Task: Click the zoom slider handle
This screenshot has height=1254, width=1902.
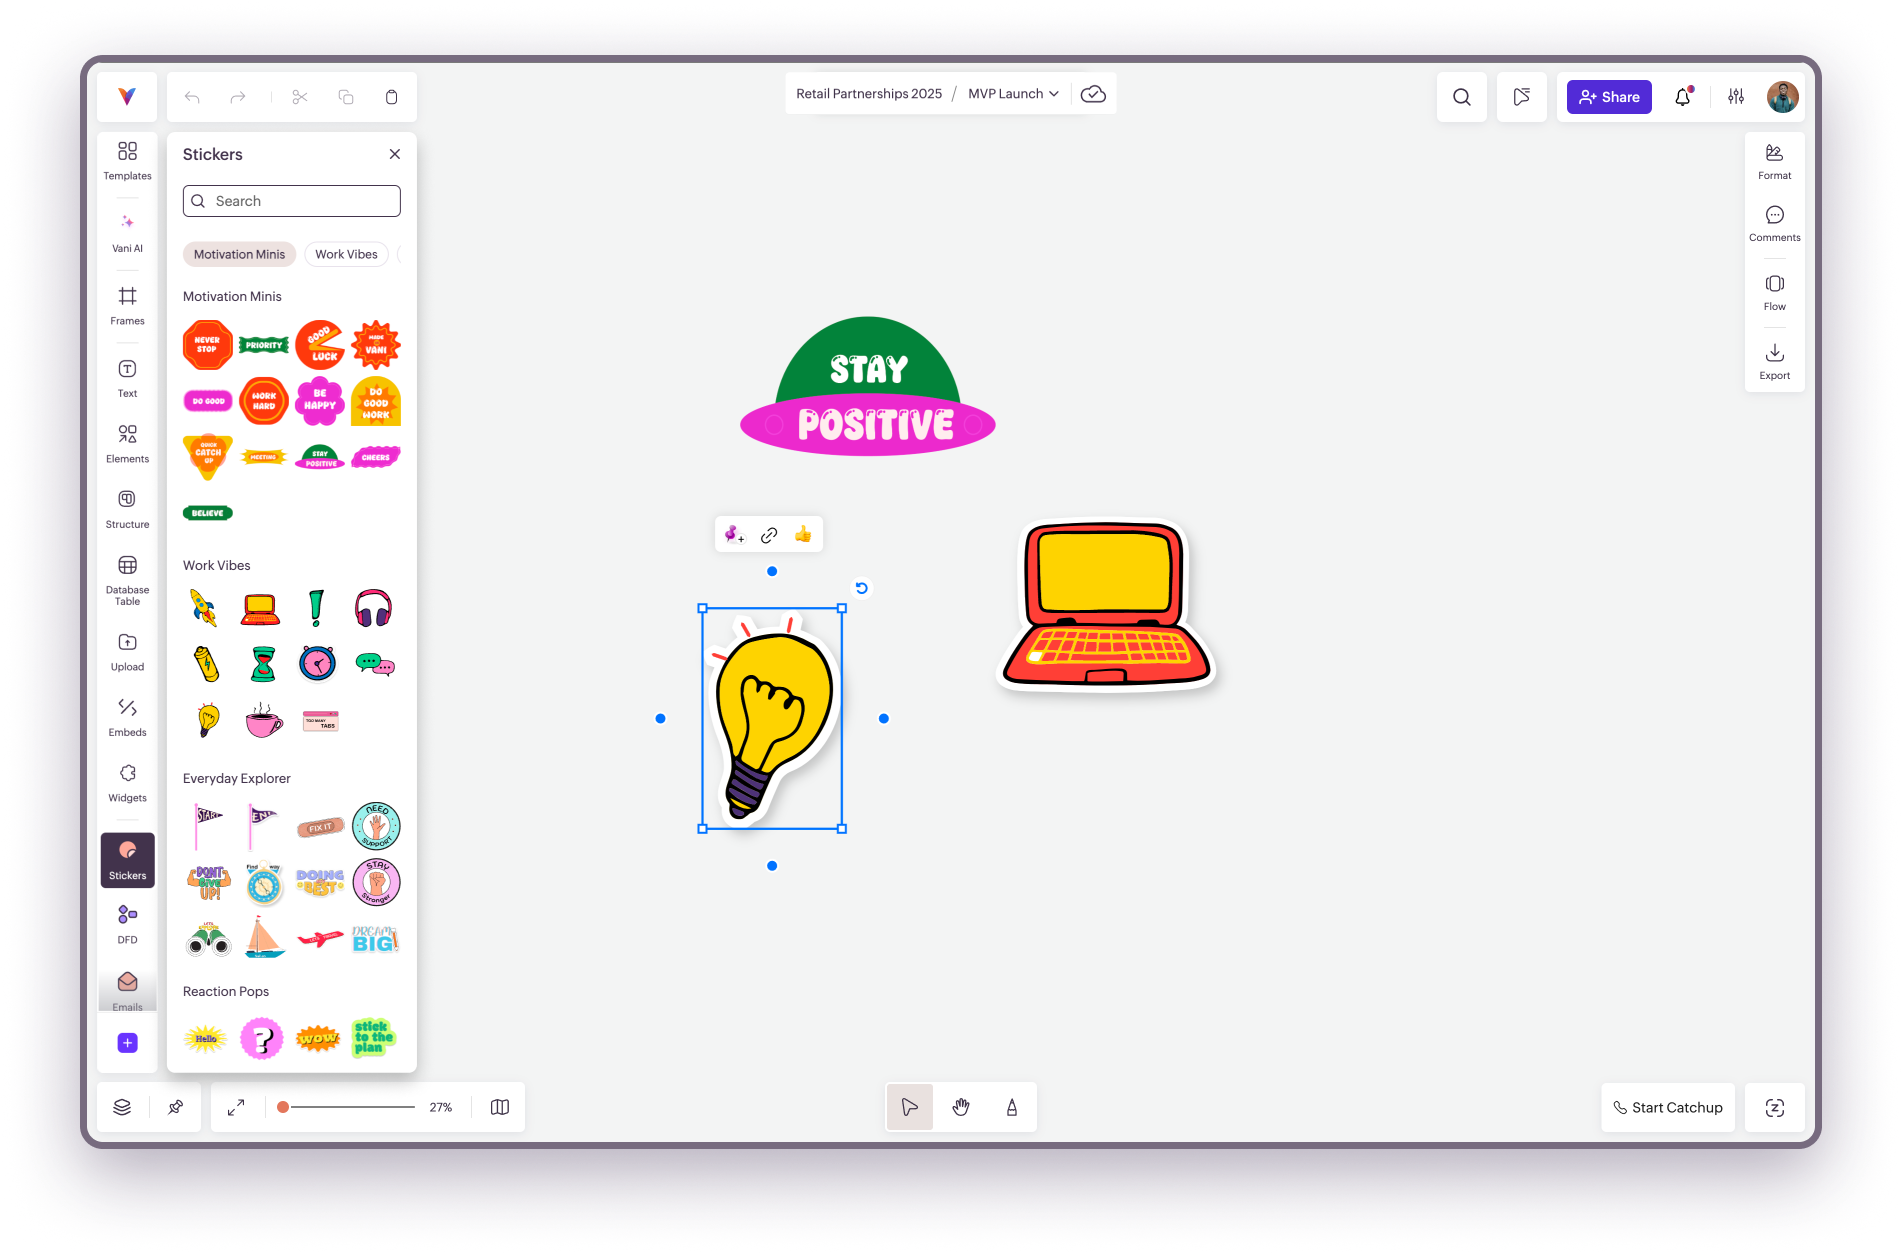Action: point(283,1107)
